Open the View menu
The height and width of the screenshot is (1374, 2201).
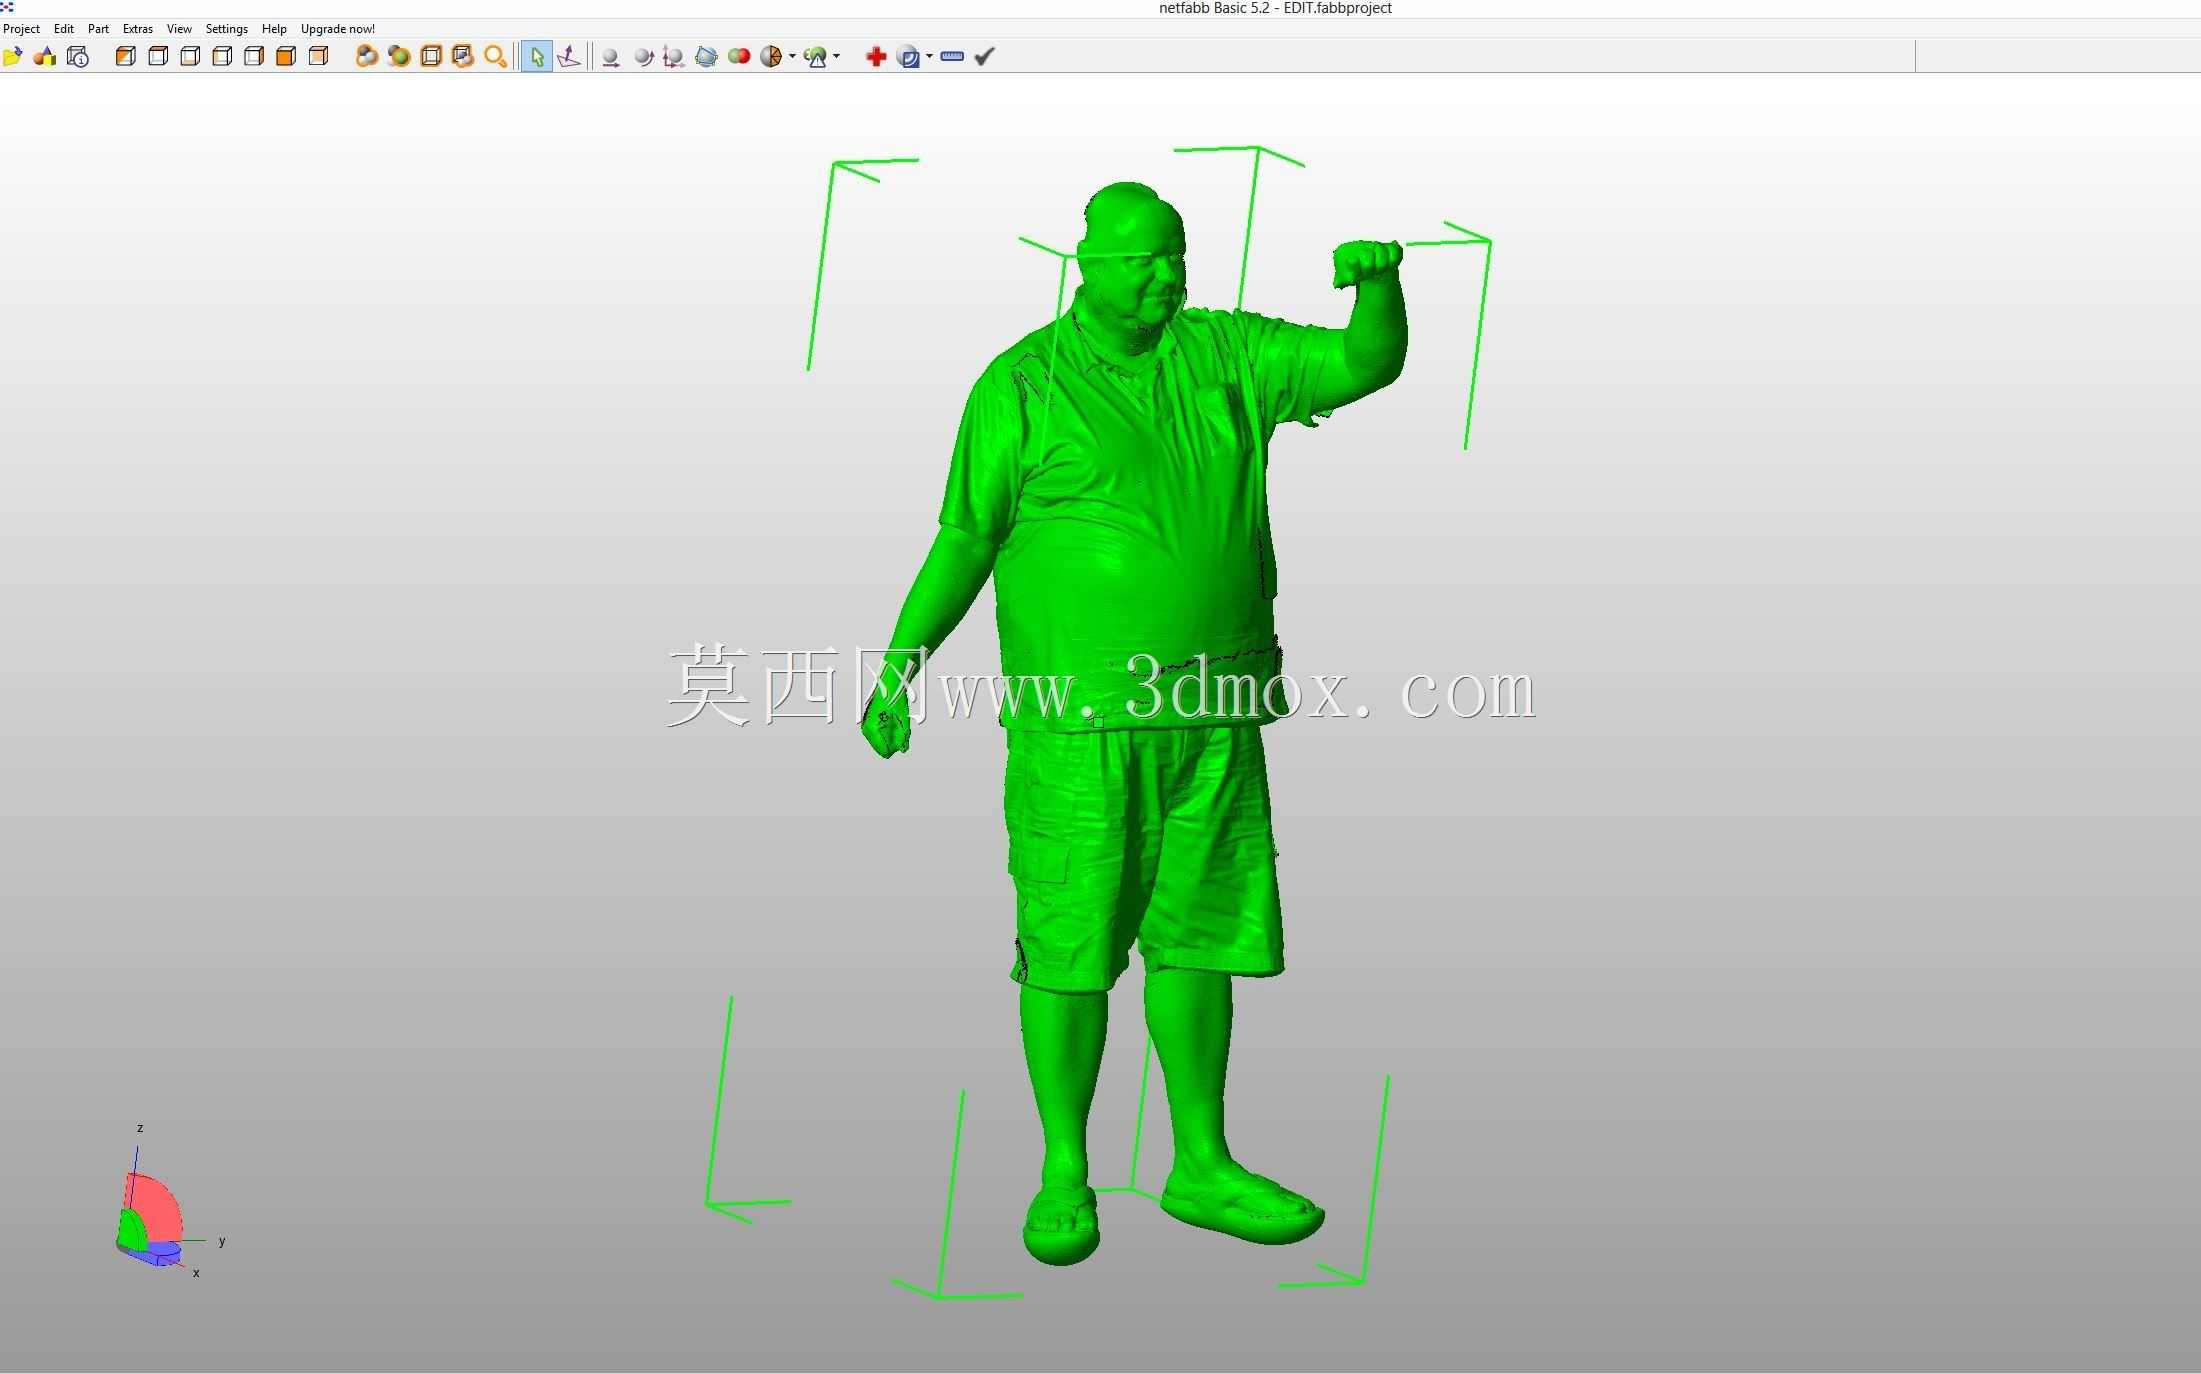point(179,29)
